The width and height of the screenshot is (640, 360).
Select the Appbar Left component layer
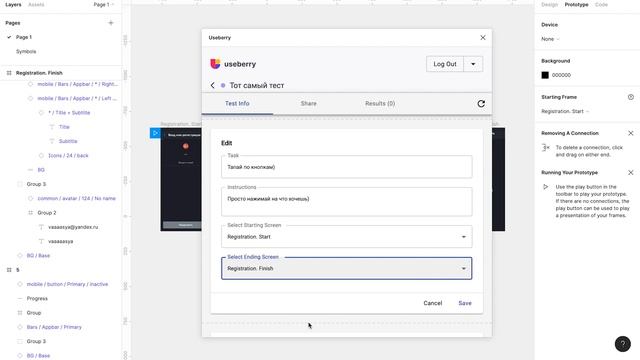(77, 98)
